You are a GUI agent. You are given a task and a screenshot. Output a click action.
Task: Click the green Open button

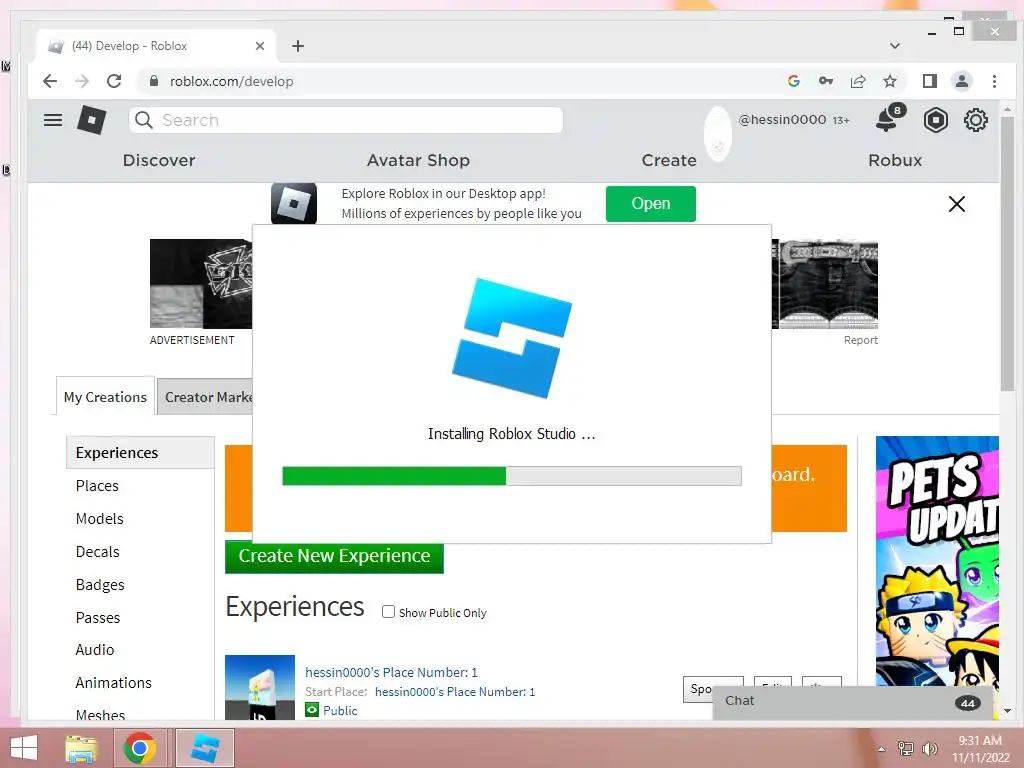pyautogui.click(x=650, y=204)
